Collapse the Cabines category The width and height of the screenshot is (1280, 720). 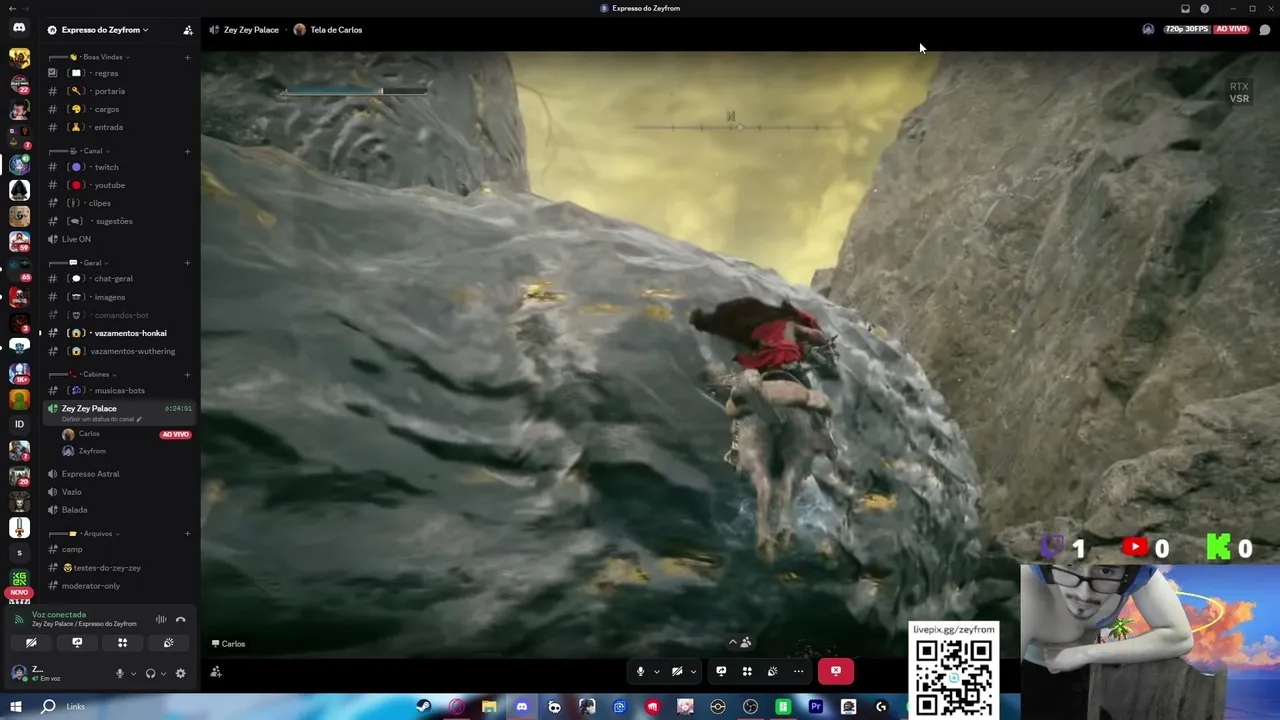[96, 375]
